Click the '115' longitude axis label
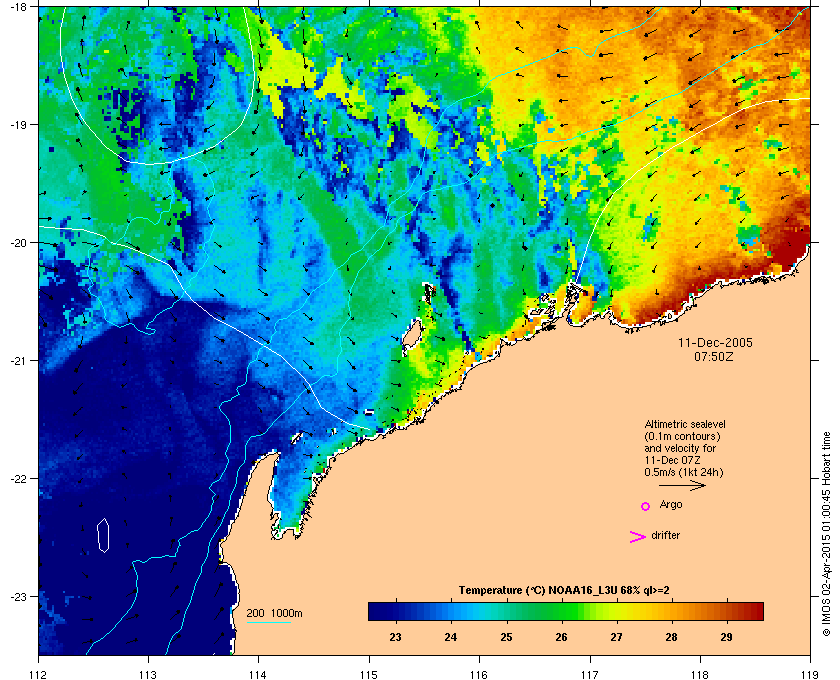 tap(369, 675)
